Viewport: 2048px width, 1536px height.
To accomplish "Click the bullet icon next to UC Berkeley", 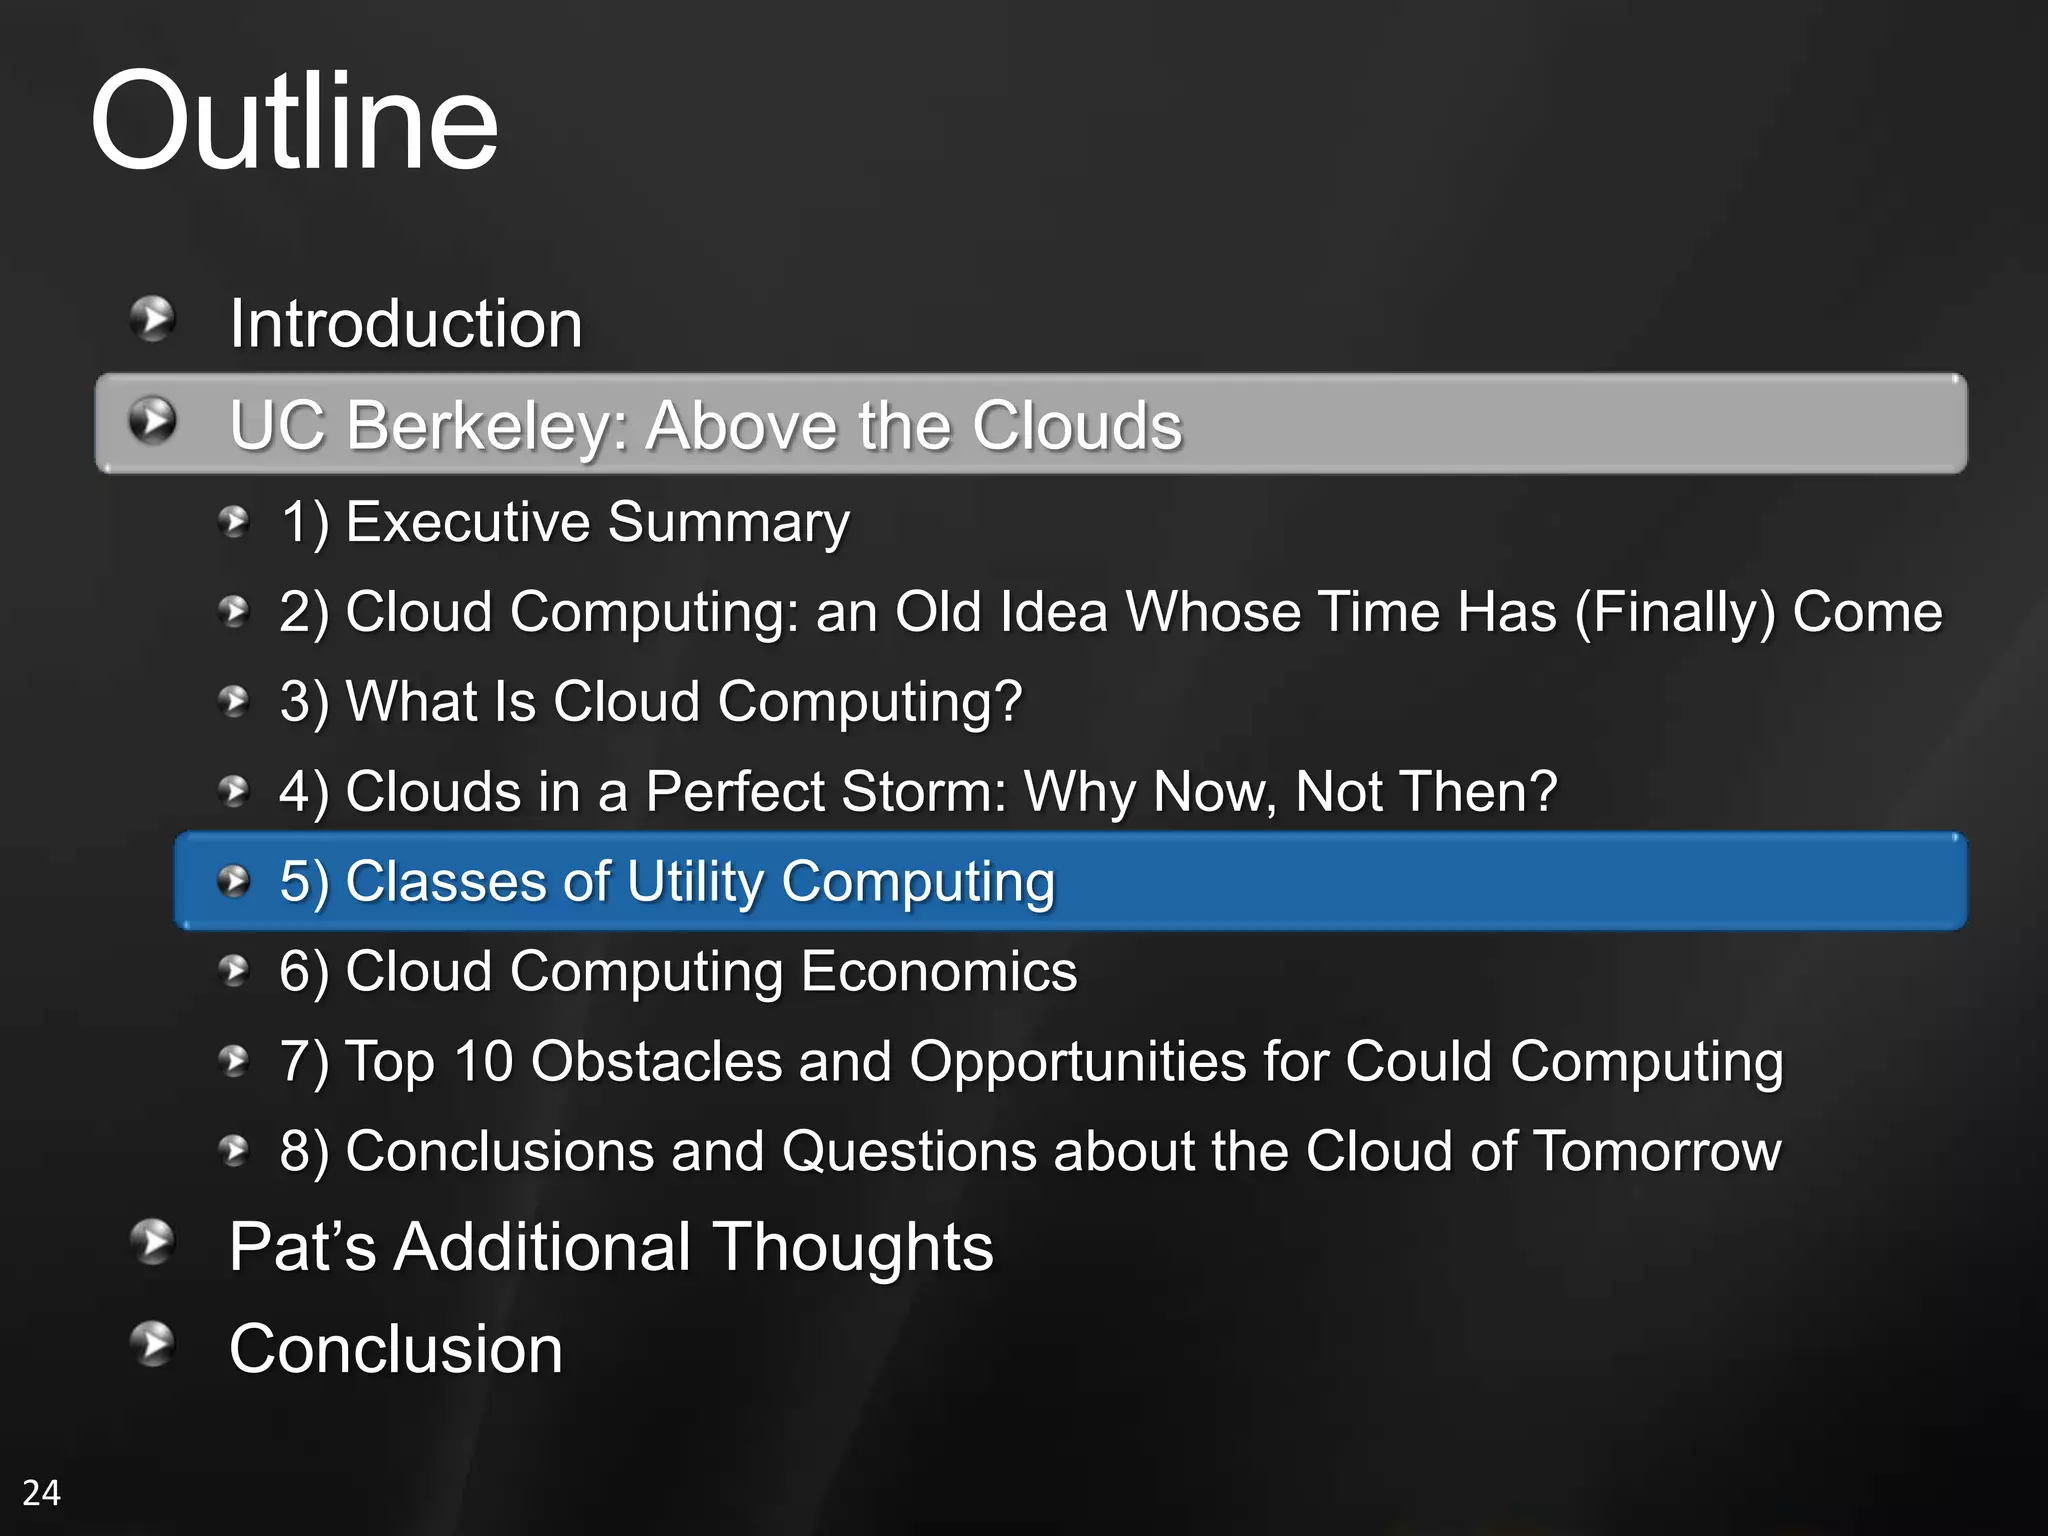I will tap(153, 420).
